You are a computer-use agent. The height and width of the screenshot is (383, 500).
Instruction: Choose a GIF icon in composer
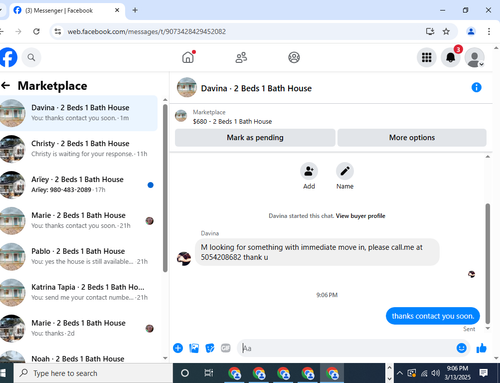click(x=226, y=348)
